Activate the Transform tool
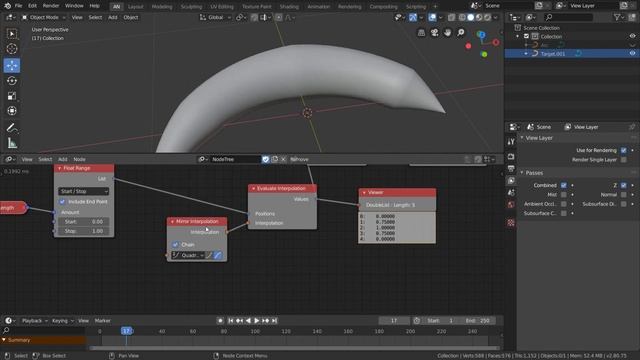Screen dimensions: 640x360 pos(12,111)
